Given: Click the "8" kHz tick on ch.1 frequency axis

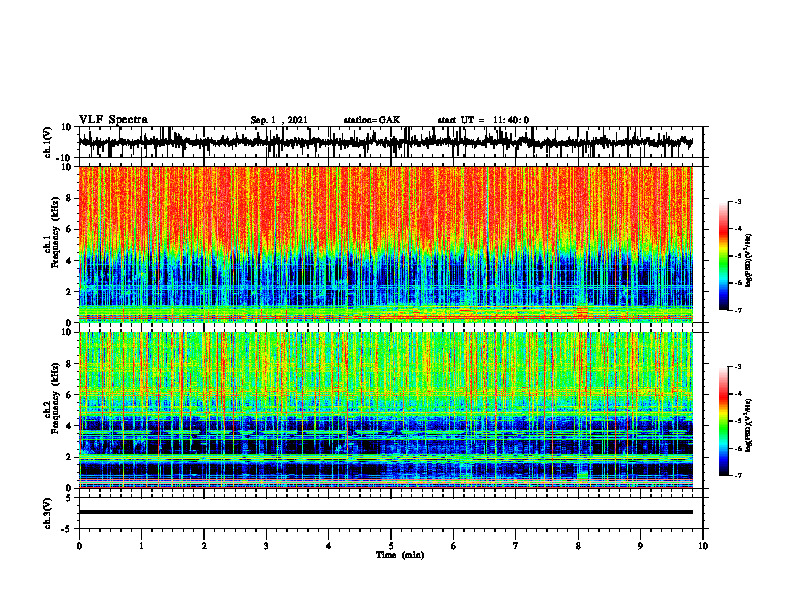Looking at the screenshot, I should [70, 198].
